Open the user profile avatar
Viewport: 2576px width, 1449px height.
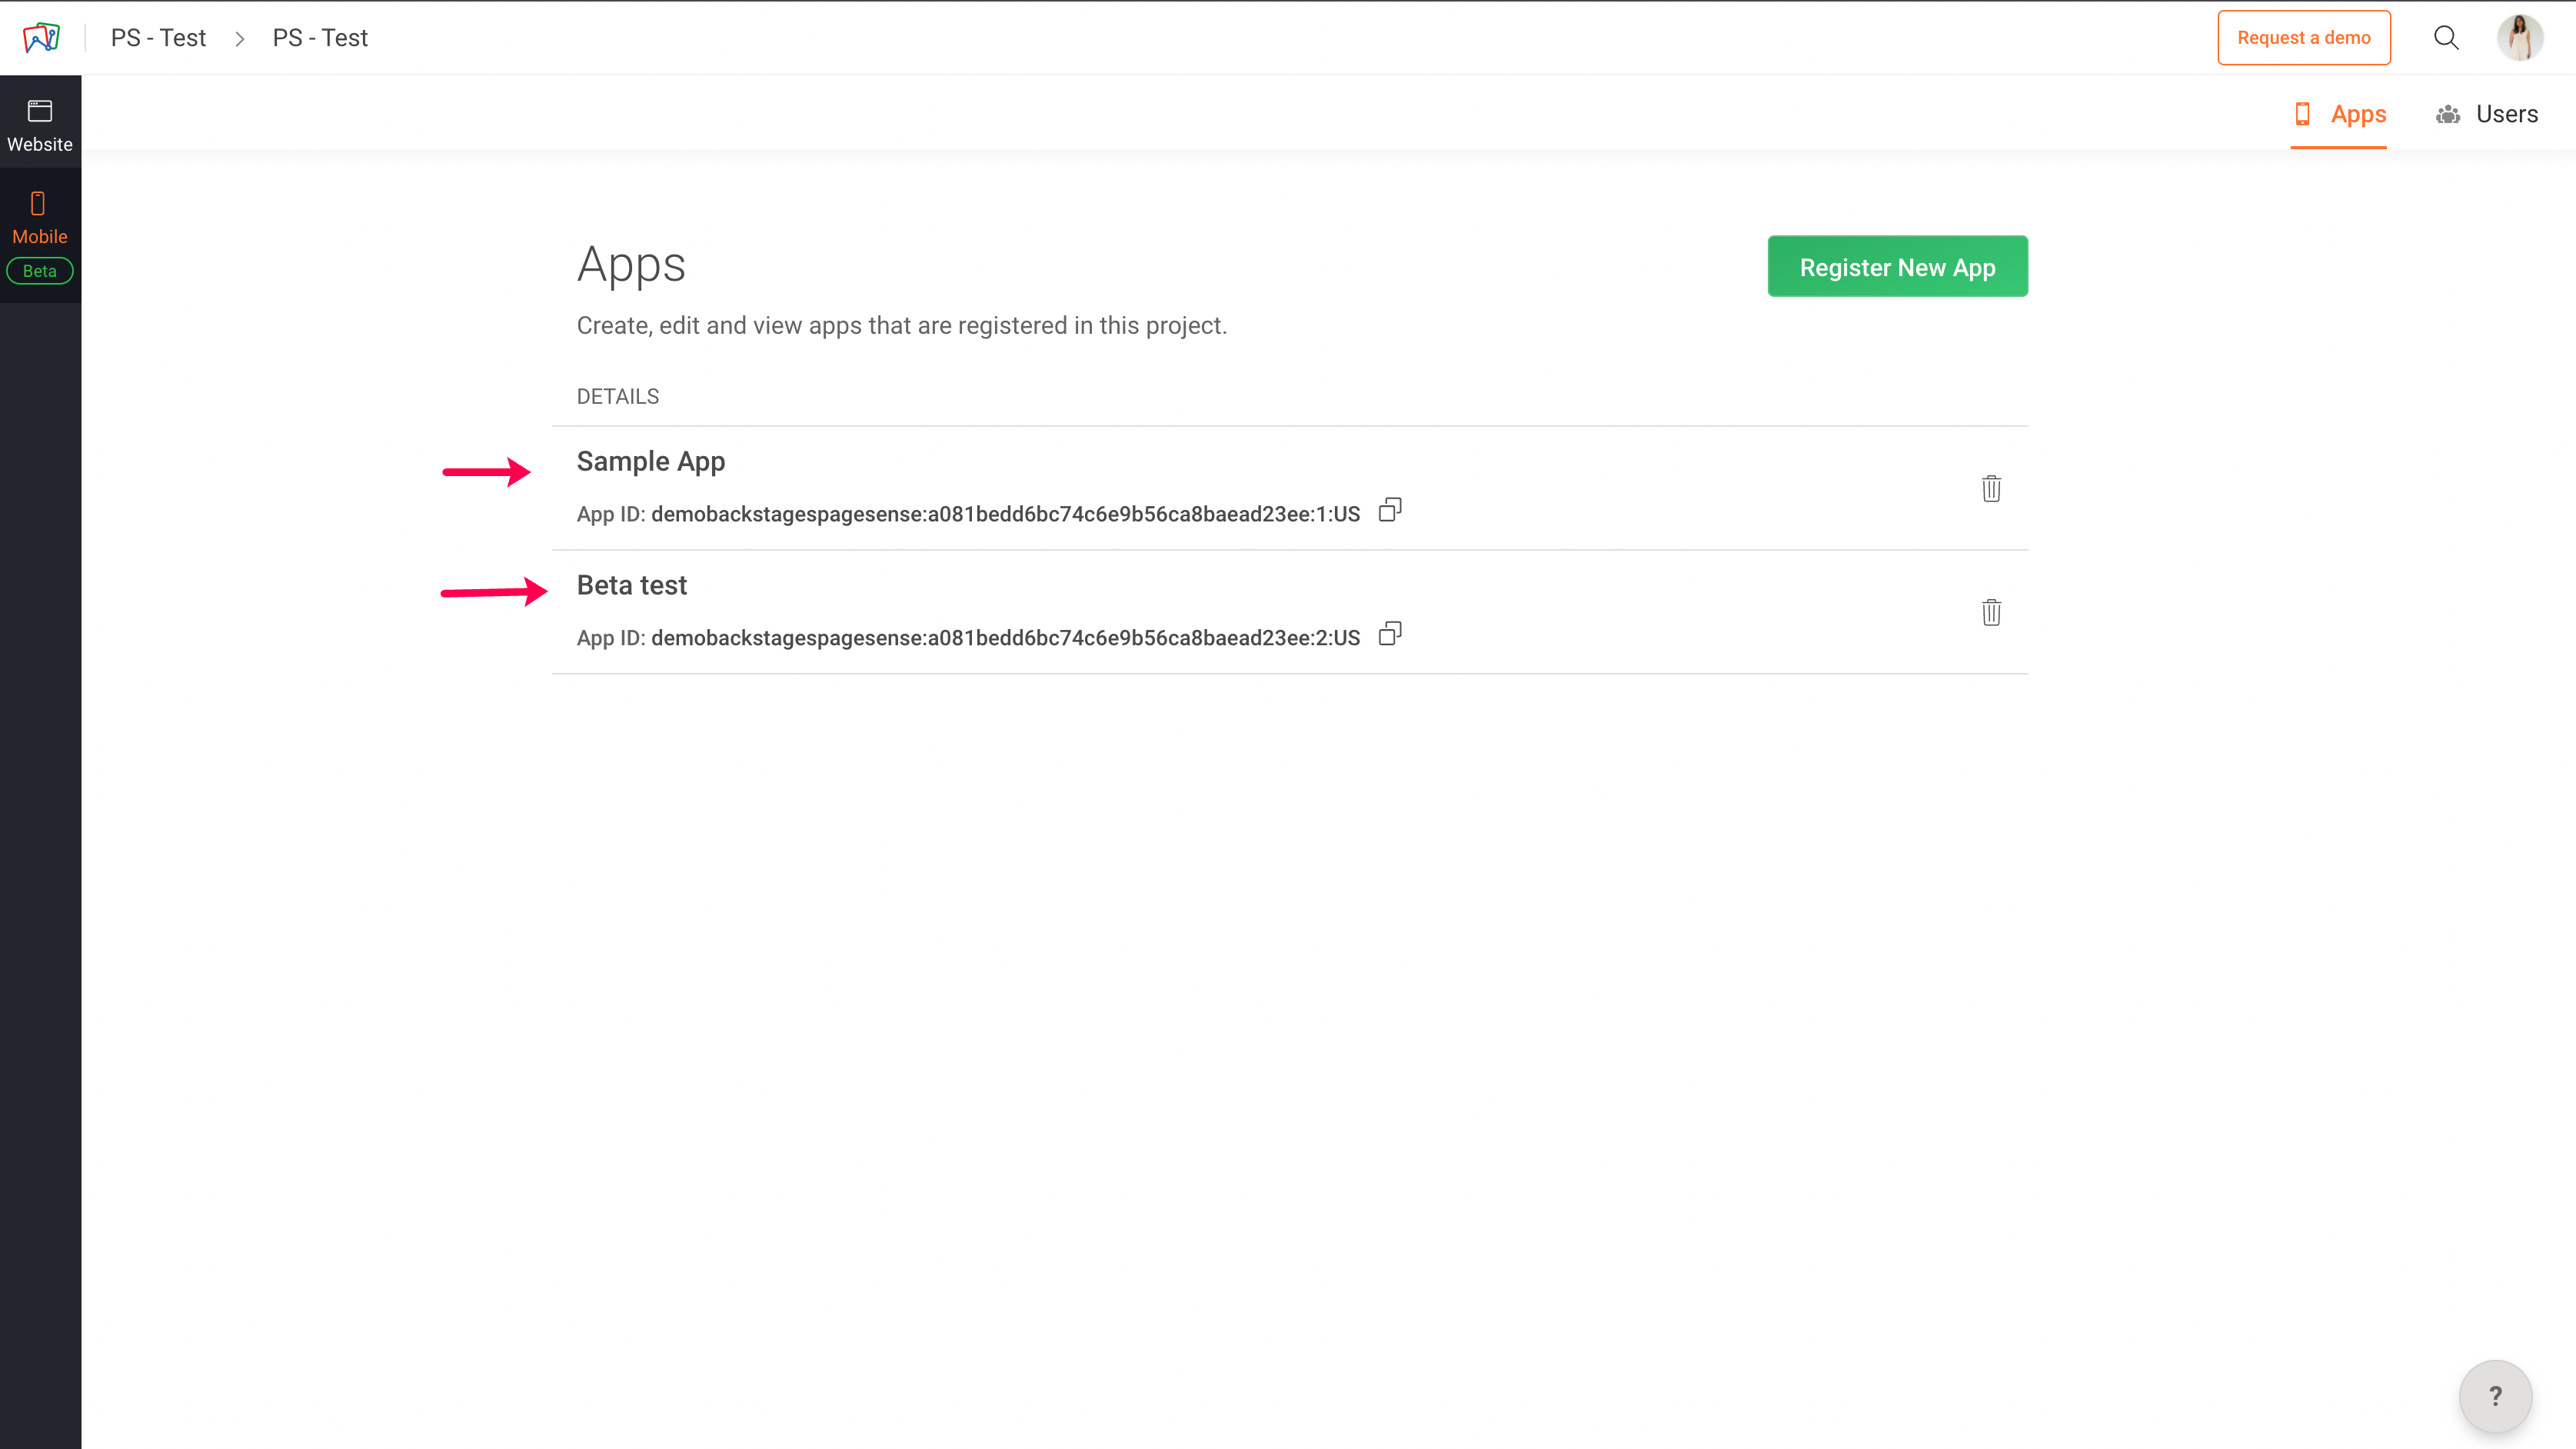pyautogui.click(x=2519, y=38)
